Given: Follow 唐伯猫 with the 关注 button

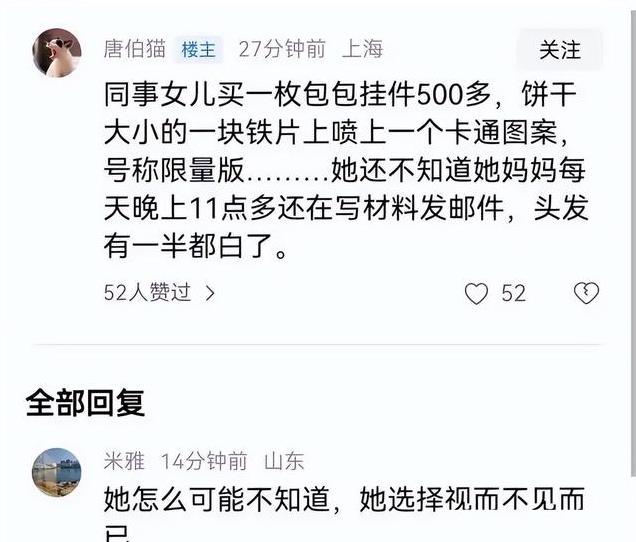Looking at the screenshot, I should click(x=560, y=50).
